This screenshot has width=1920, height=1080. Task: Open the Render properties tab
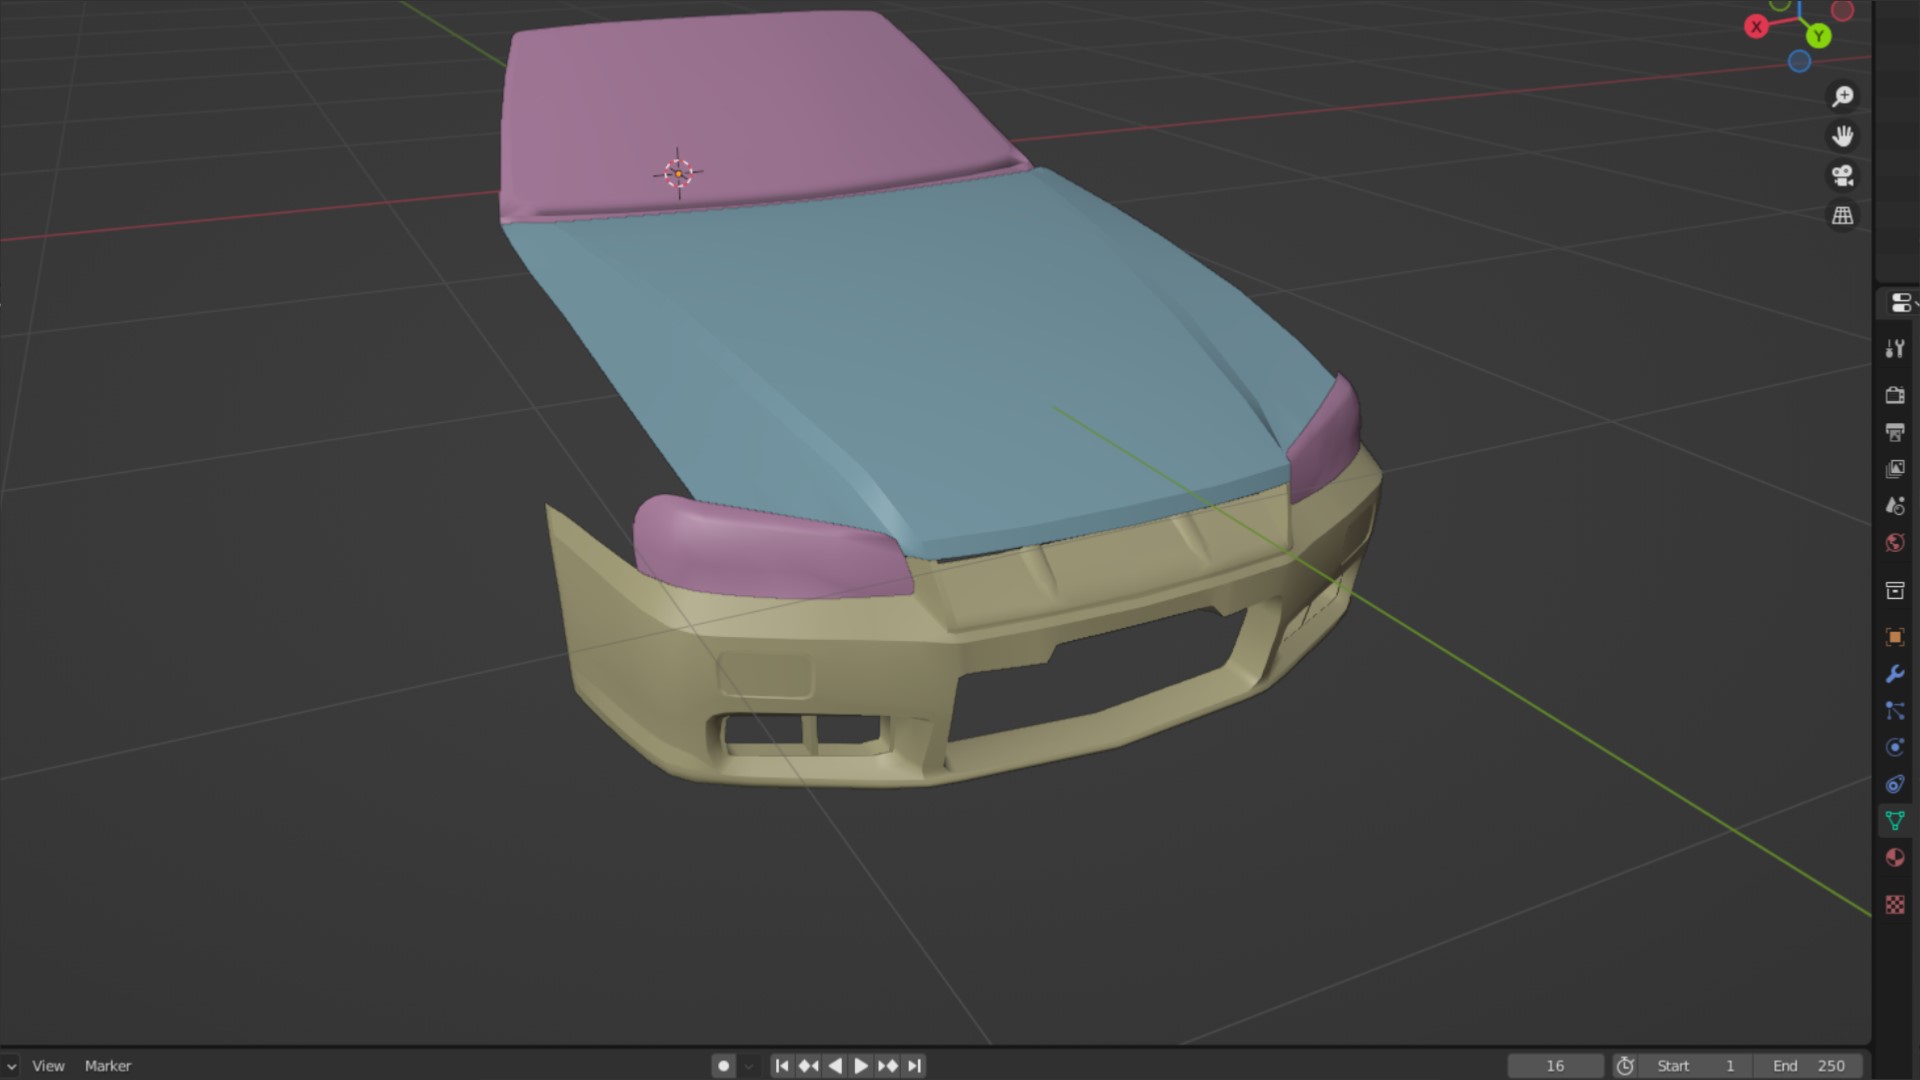point(1894,395)
